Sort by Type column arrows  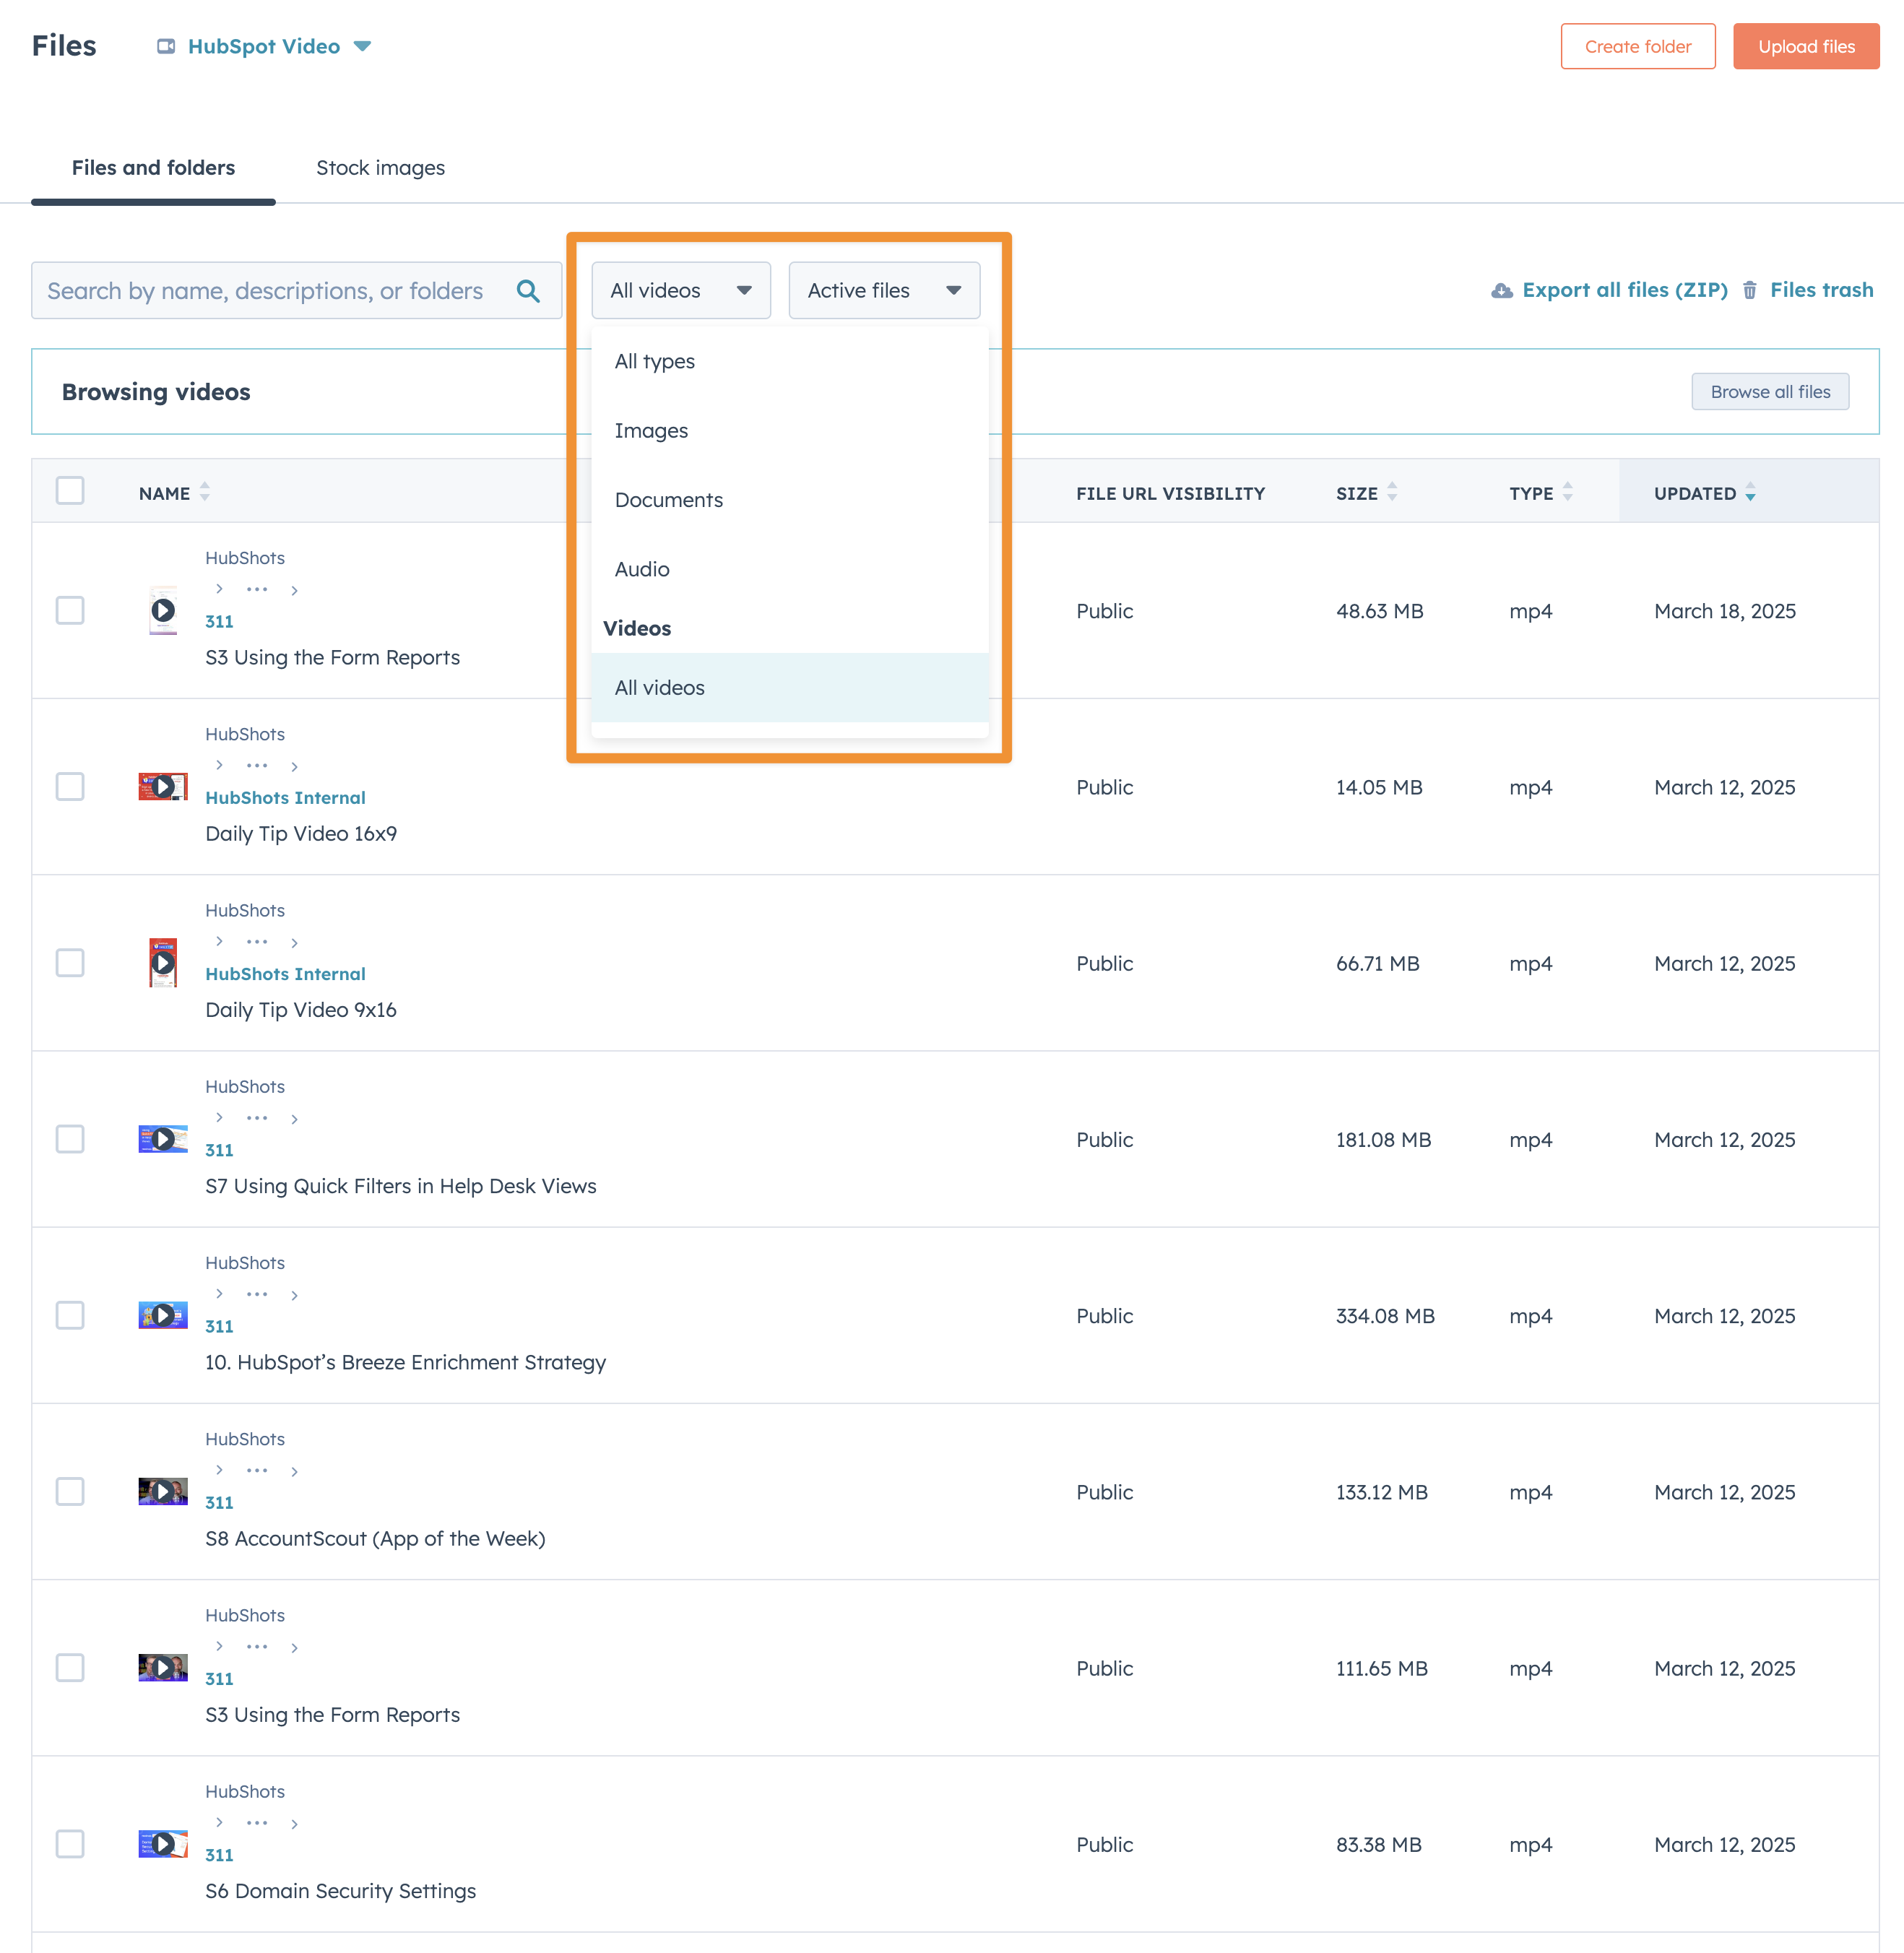(1567, 492)
